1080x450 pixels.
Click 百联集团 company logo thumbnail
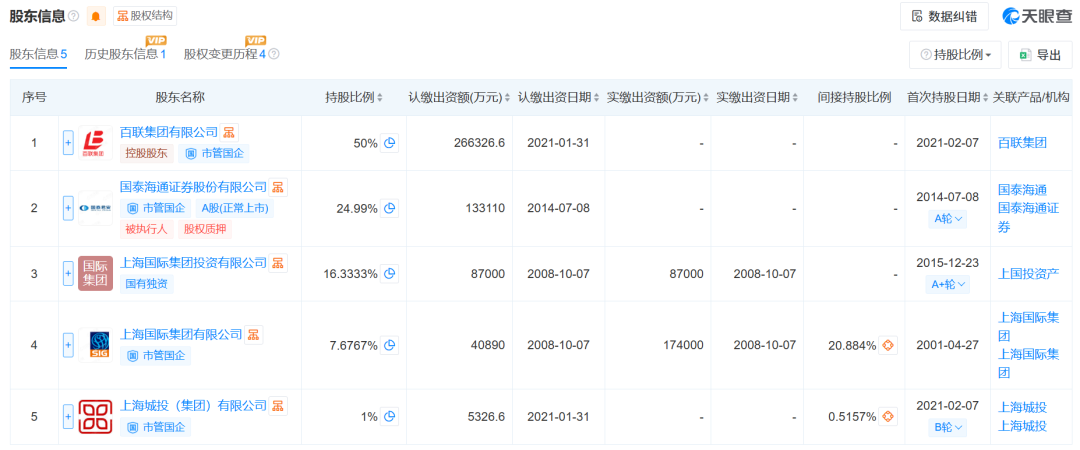click(96, 143)
